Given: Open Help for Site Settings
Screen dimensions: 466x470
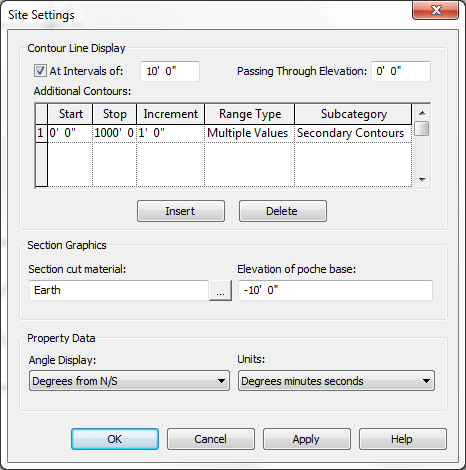Looking at the screenshot, I should 403,439.
